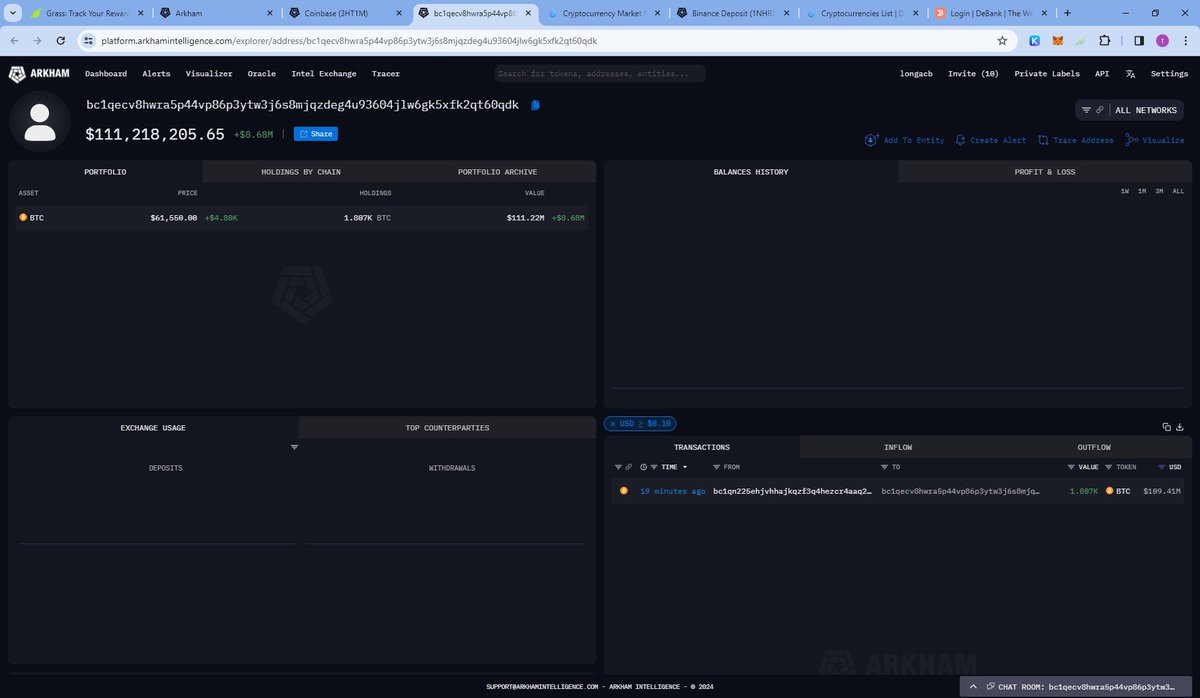Select the 1M balance history range
The image size is (1200, 698).
[1142, 191]
